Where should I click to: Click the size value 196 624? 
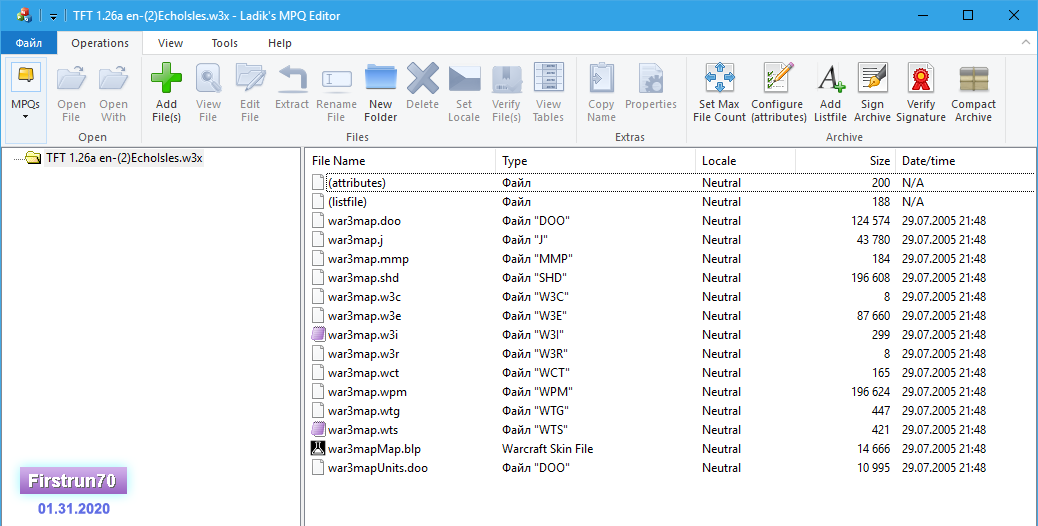tap(871, 392)
